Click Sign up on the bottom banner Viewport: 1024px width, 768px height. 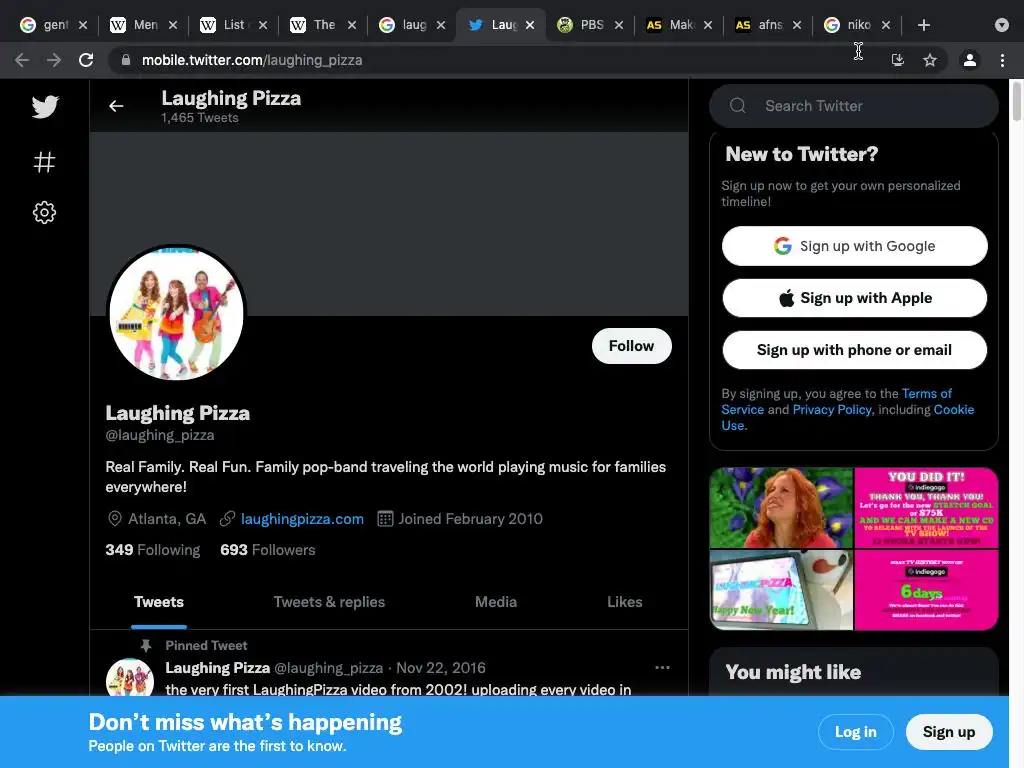pos(949,732)
